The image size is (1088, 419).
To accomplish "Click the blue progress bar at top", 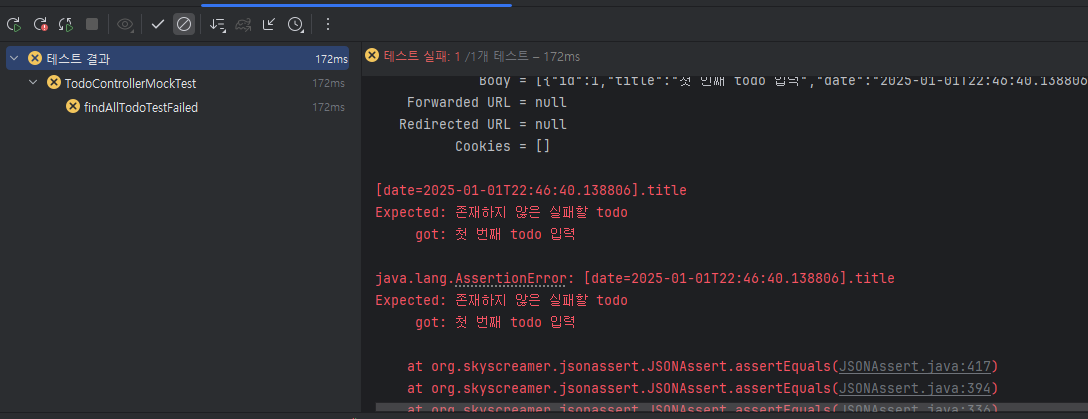I will (x=357, y=5).
